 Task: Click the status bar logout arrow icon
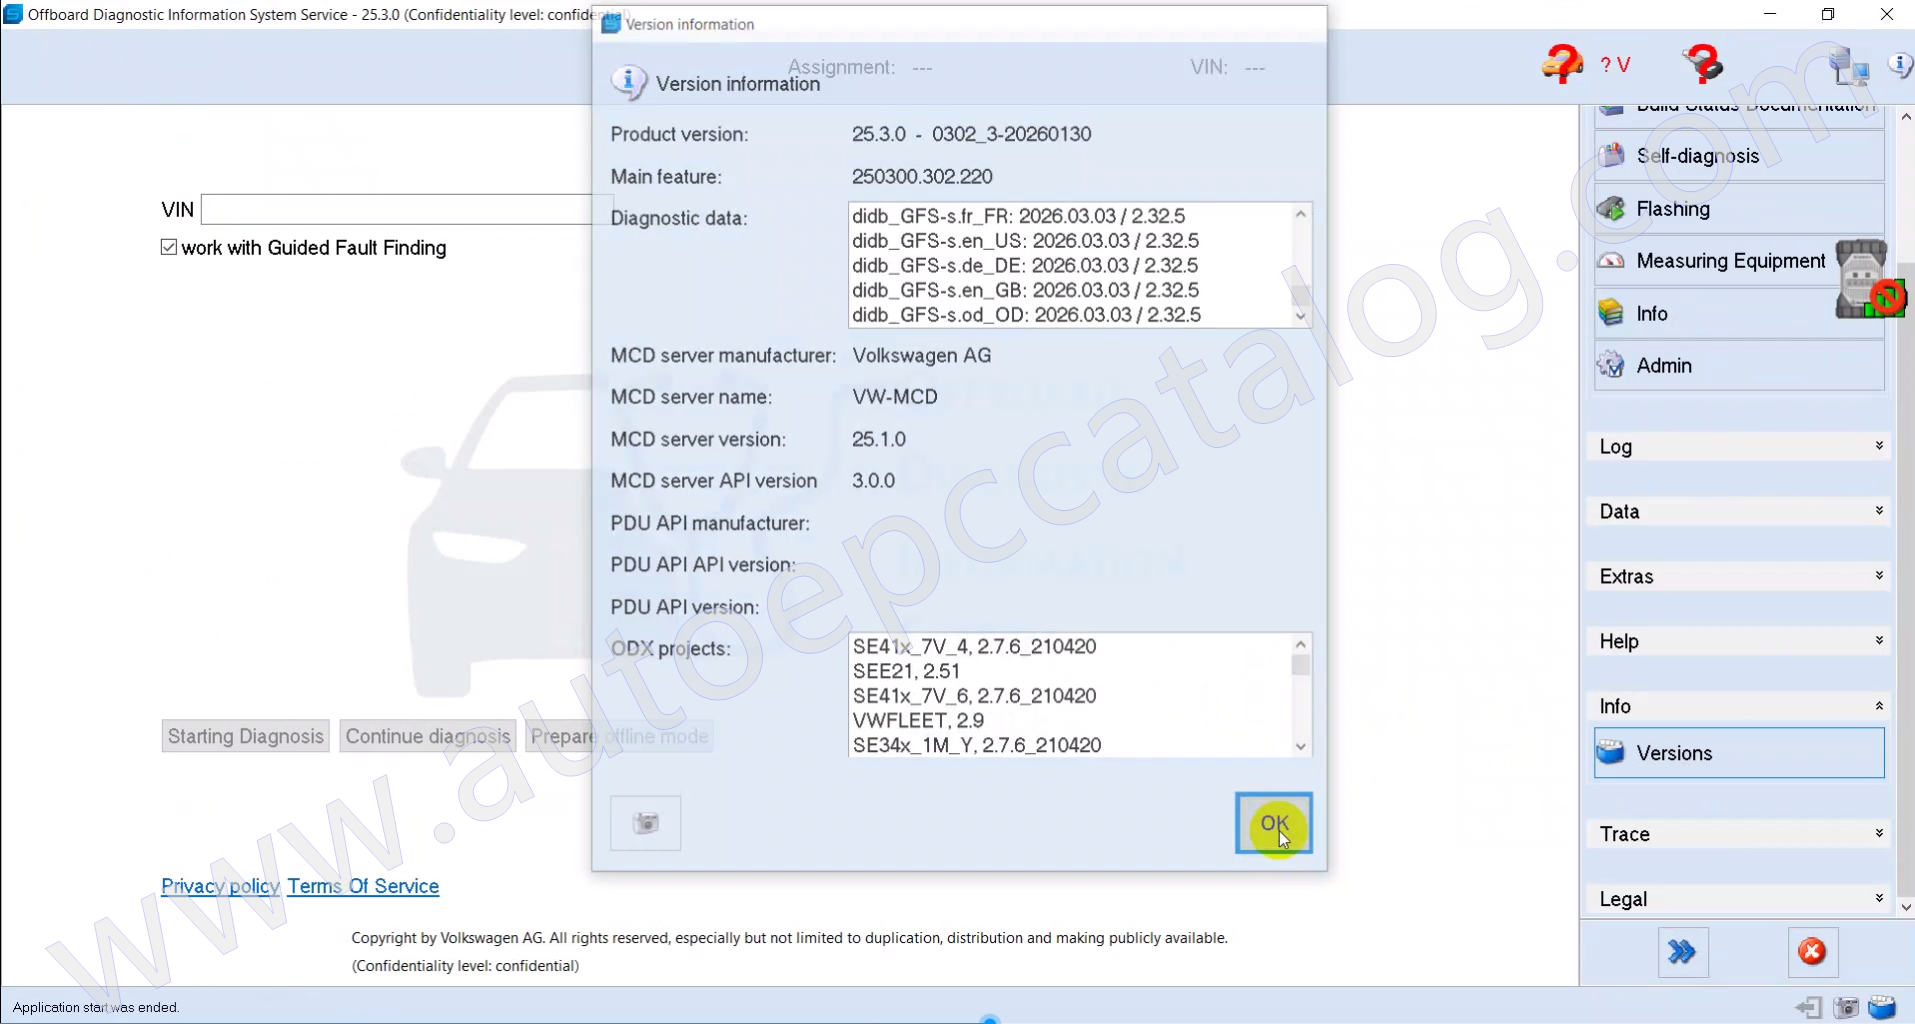tap(1808, 1007)
